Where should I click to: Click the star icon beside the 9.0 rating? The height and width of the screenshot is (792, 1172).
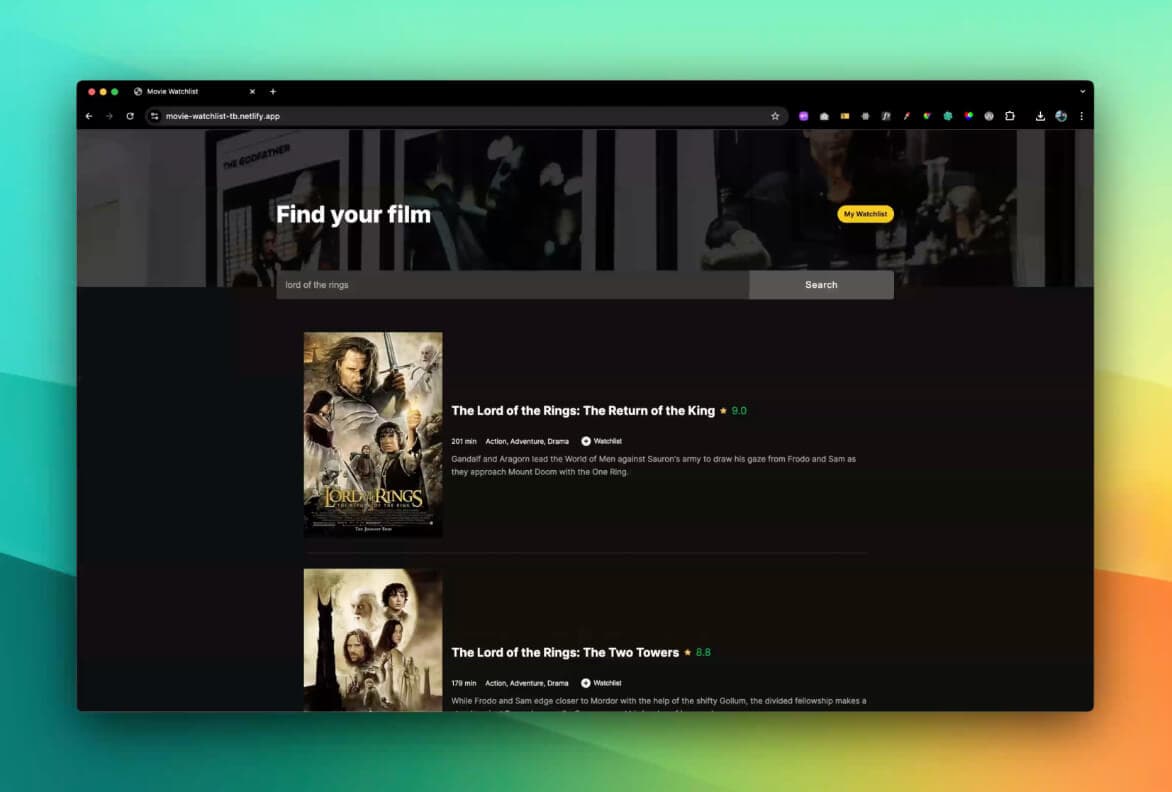click(723, 410)
